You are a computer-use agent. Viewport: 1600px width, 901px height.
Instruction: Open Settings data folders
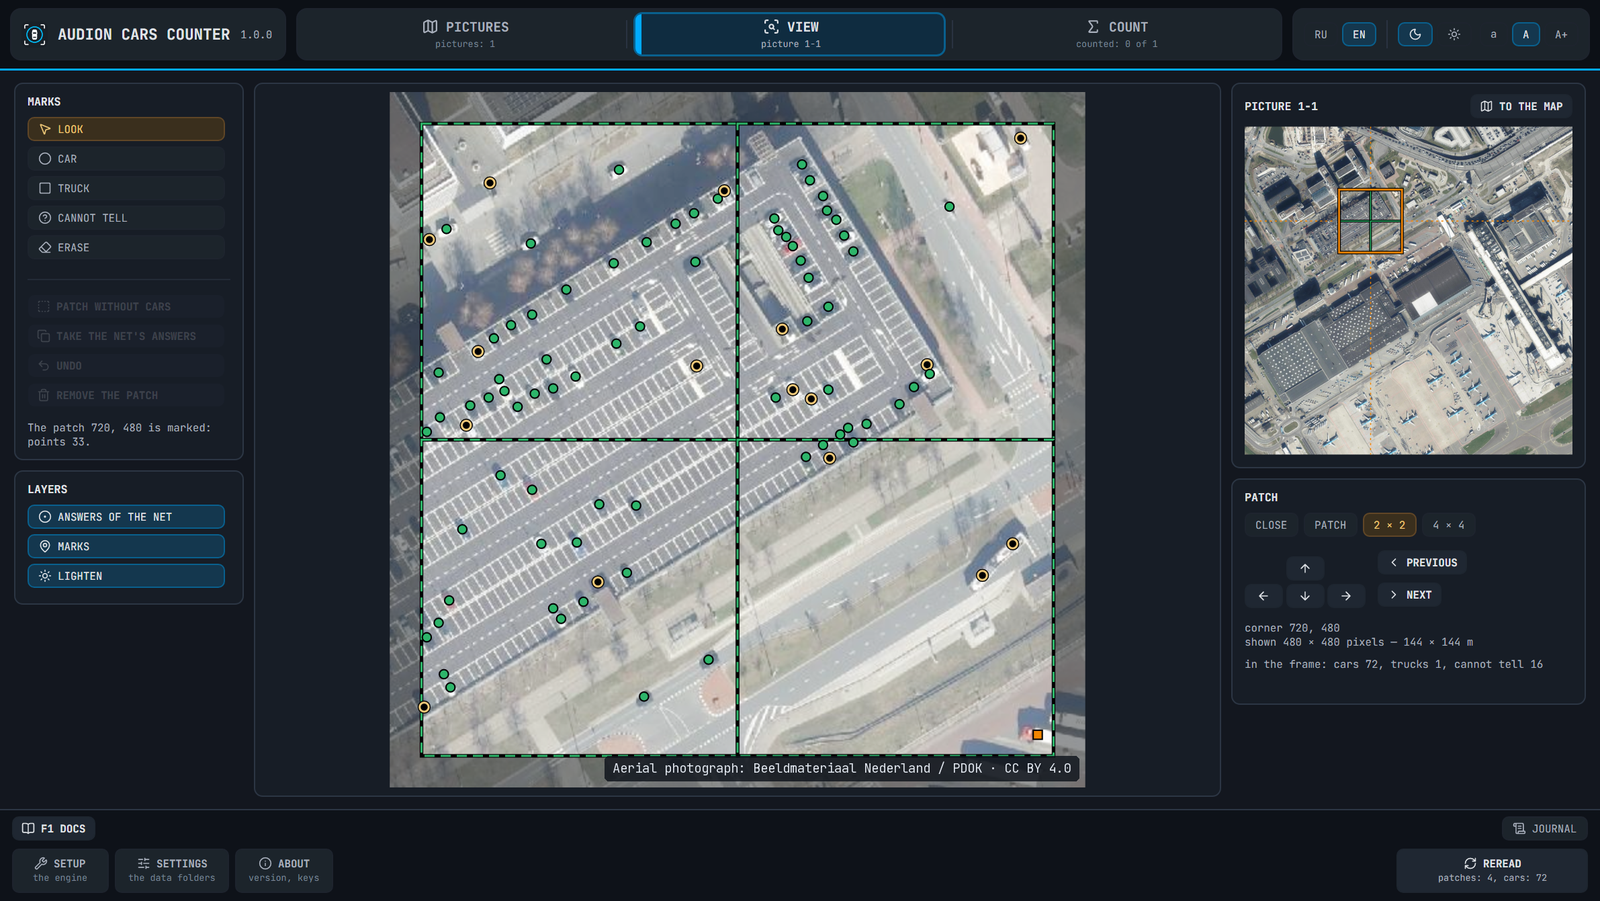click(172, 870)
